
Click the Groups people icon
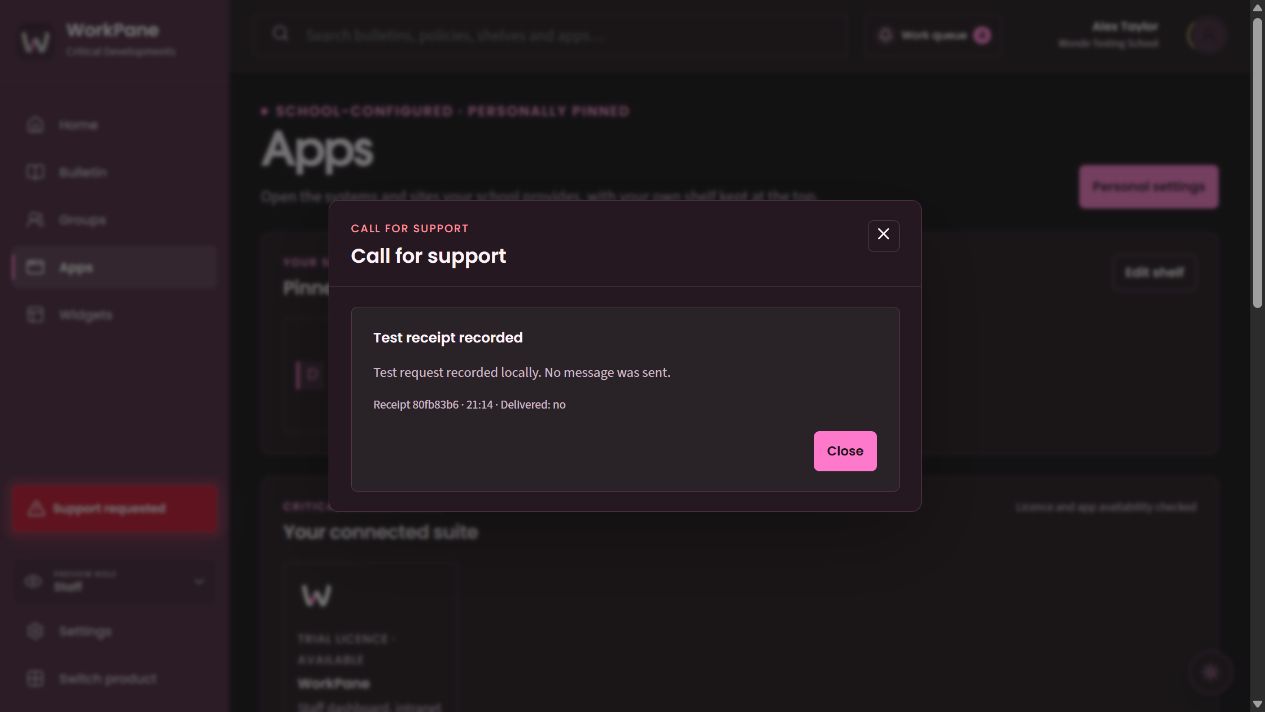[x=36, y=219]
